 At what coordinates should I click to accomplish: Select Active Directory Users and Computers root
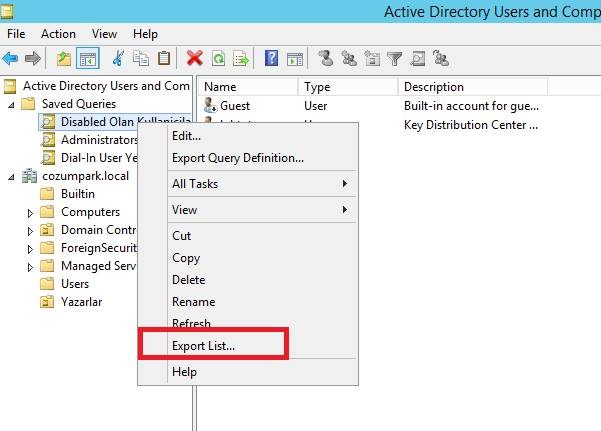click(106, 86)
